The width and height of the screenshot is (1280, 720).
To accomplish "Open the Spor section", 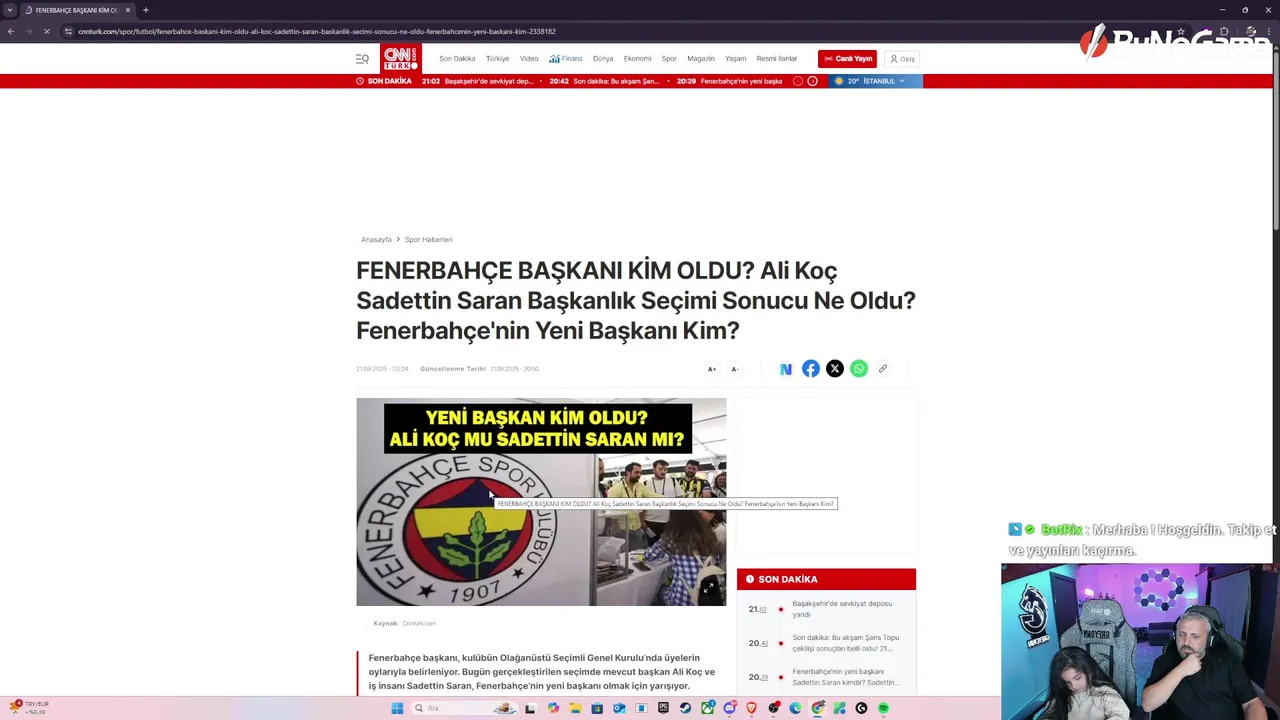I will (x=669, y=59).
